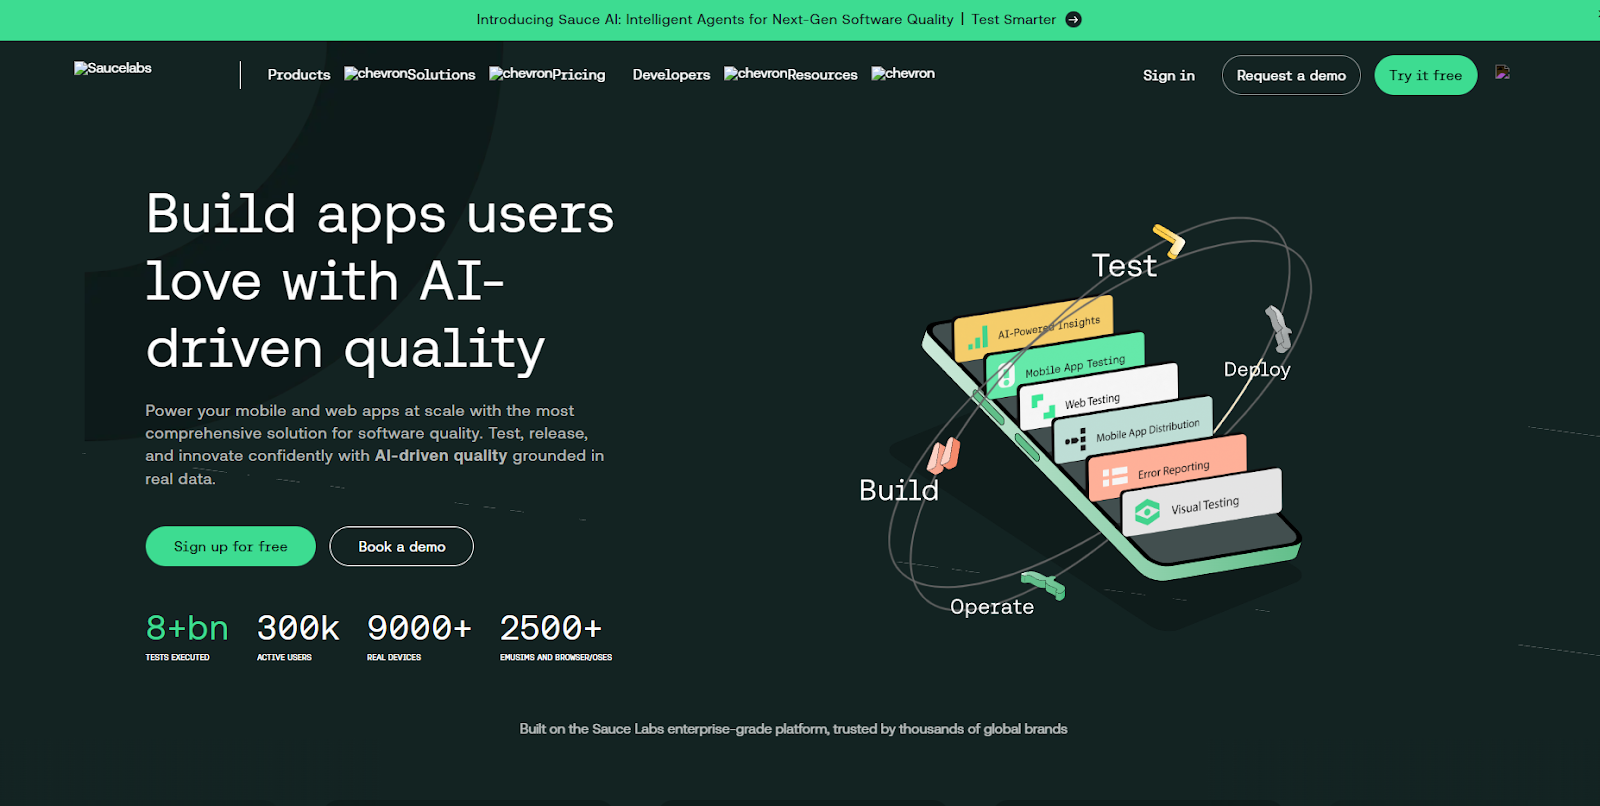The width and height of the screenshot is (1600, 806).
Task: Click the broken image icon beside Try it free
Action: pyautogui.click(x=1502, y=72)
